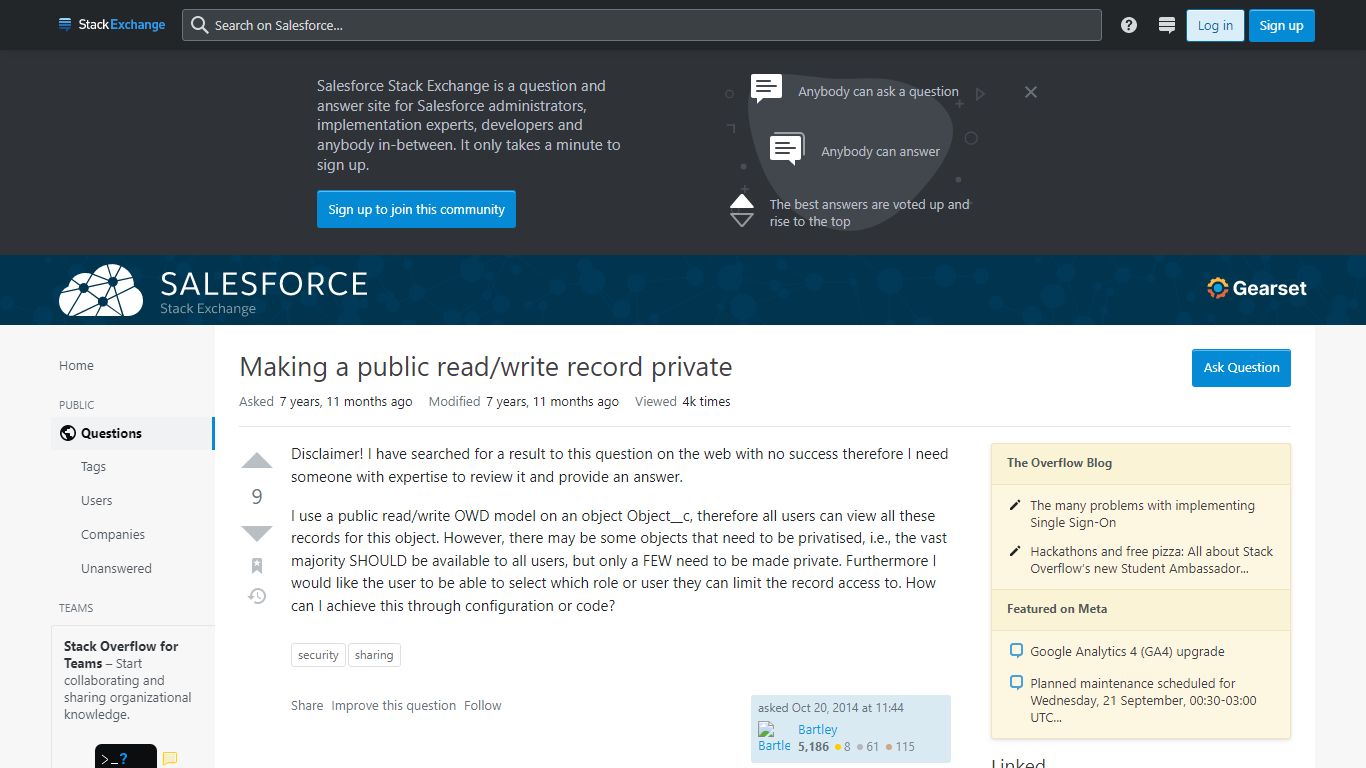This screenshot has width=1366, height=768.
Task: Click pencil icon beside Hackathons post
Action: point(1016,552)
